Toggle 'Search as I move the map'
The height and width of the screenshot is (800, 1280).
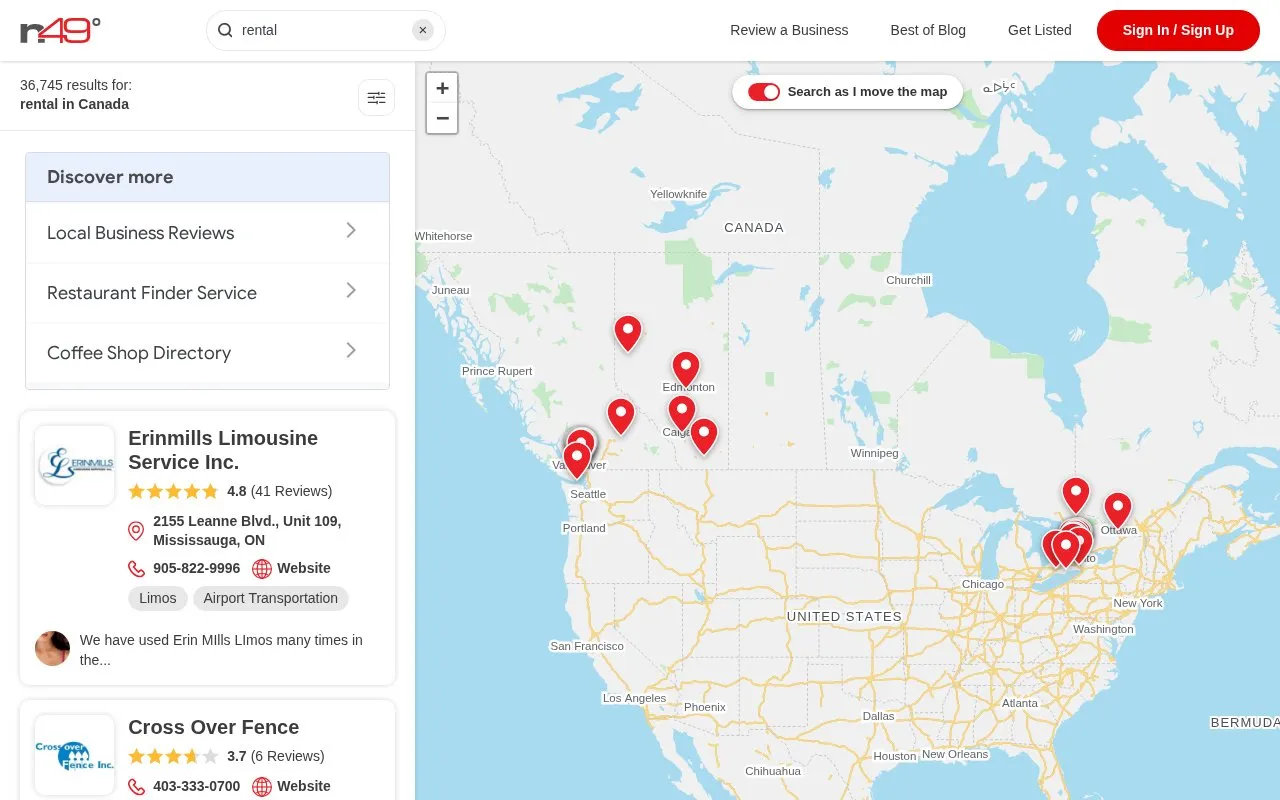pos(764,92)
